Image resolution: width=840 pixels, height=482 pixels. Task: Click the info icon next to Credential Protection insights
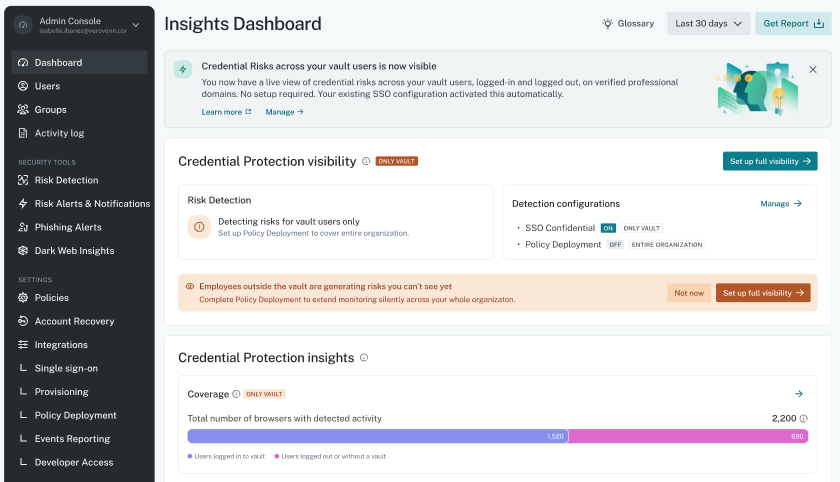364,357
